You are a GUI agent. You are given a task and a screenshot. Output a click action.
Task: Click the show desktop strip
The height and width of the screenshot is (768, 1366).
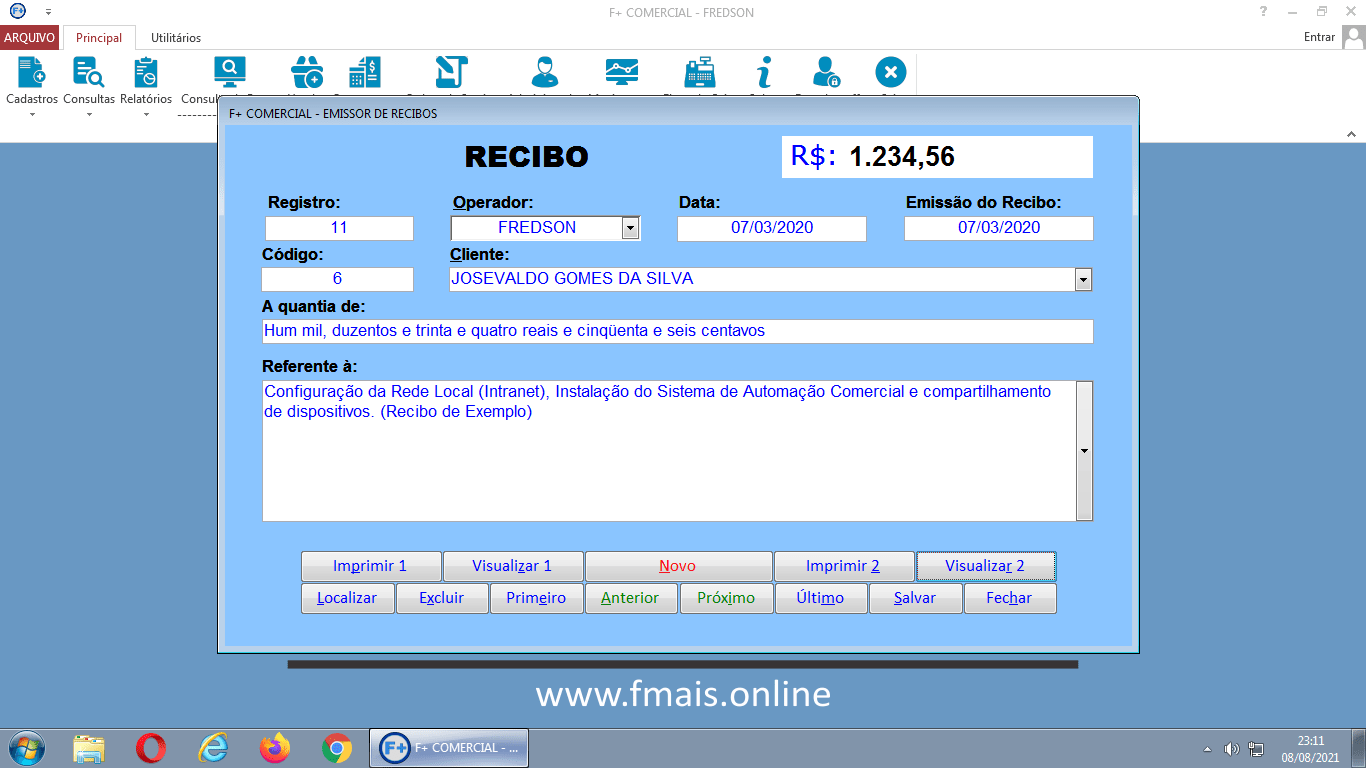pos(1358,748)
